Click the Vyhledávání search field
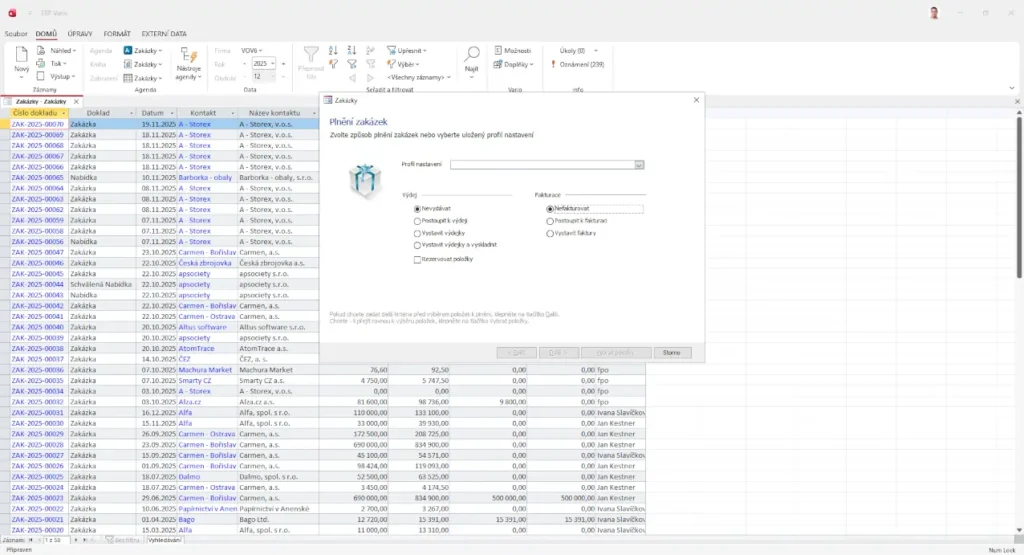 164,540
